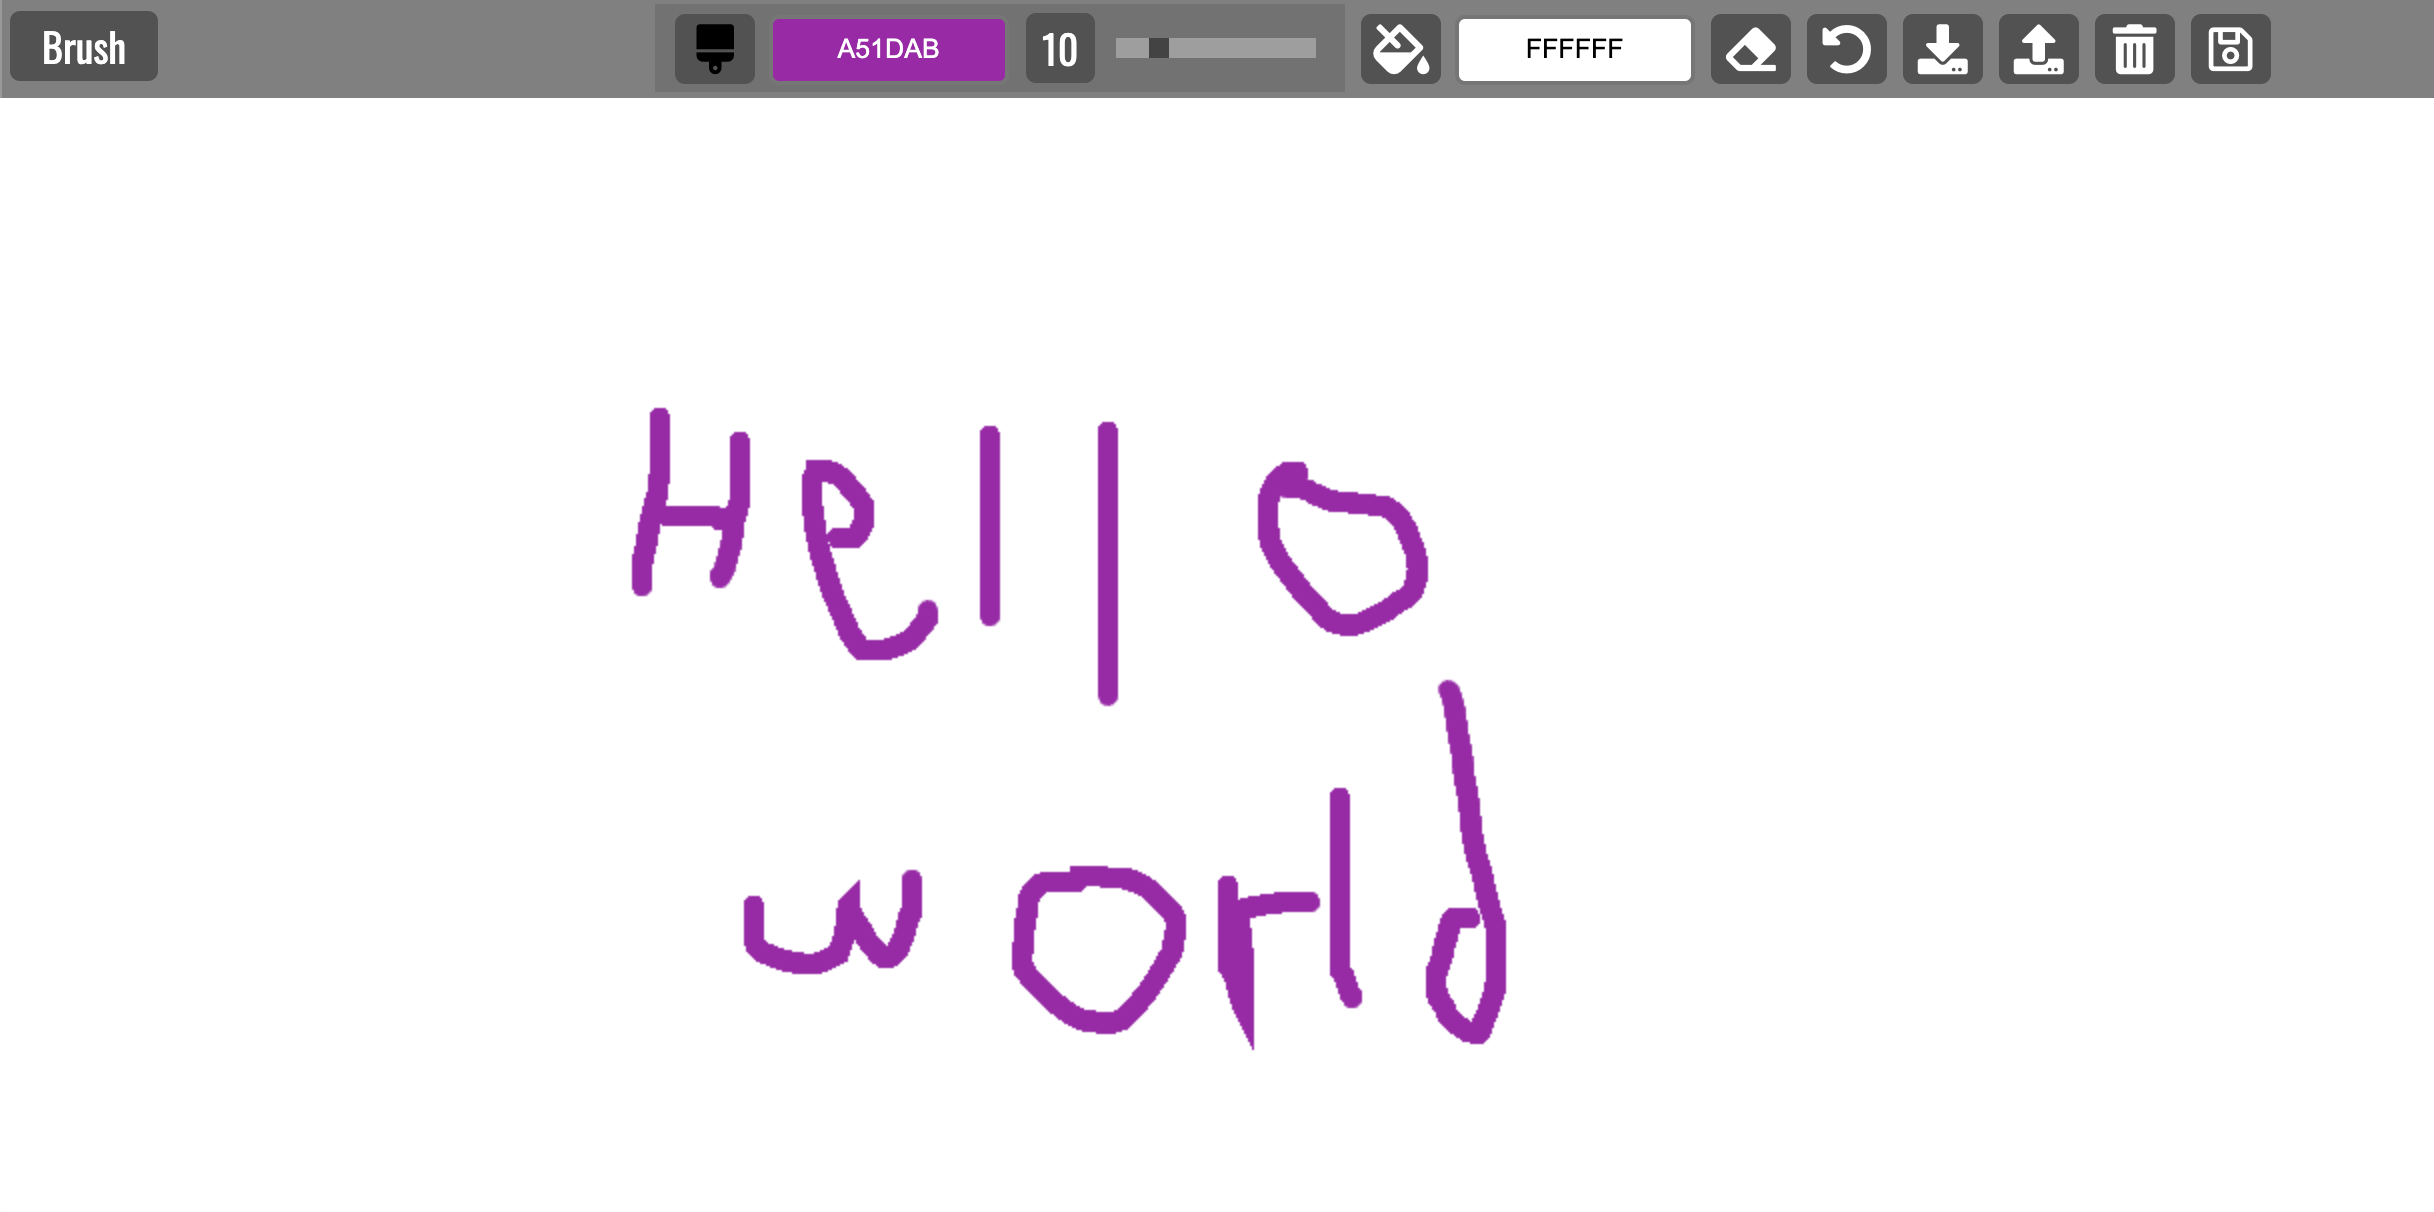Viewport: 2434px width, 1212px height.
Task: Activate the eraser tool
Action: (1750, 49)
